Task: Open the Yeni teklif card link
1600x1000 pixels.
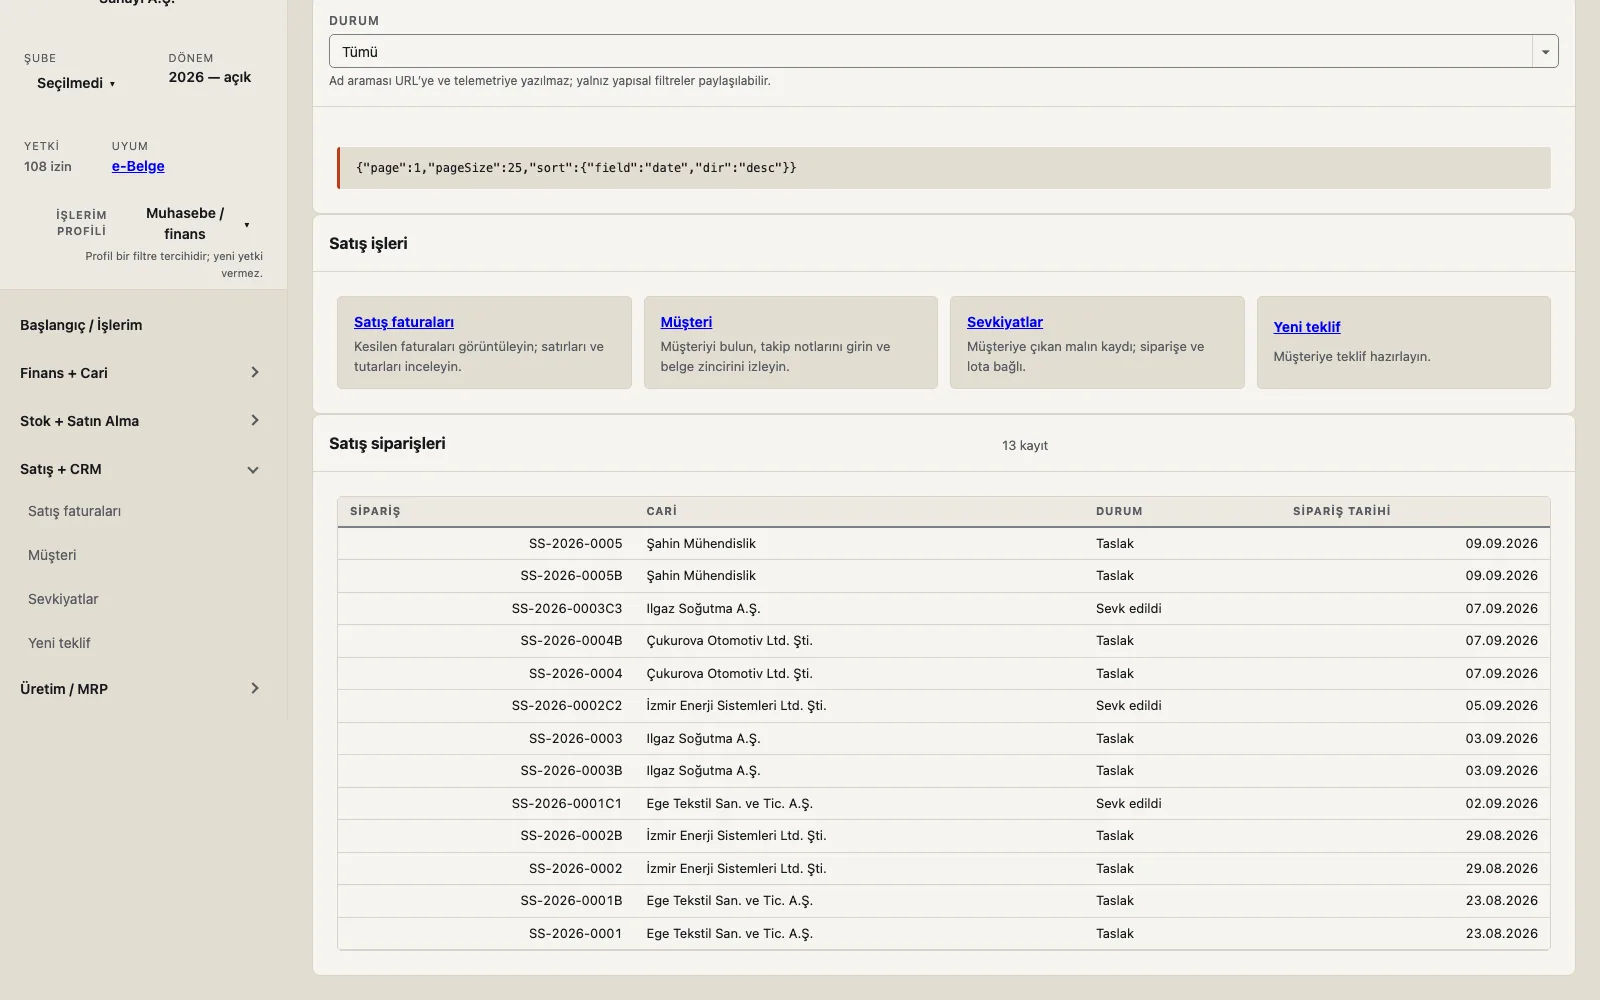Action: click(x=1307, y=327)
